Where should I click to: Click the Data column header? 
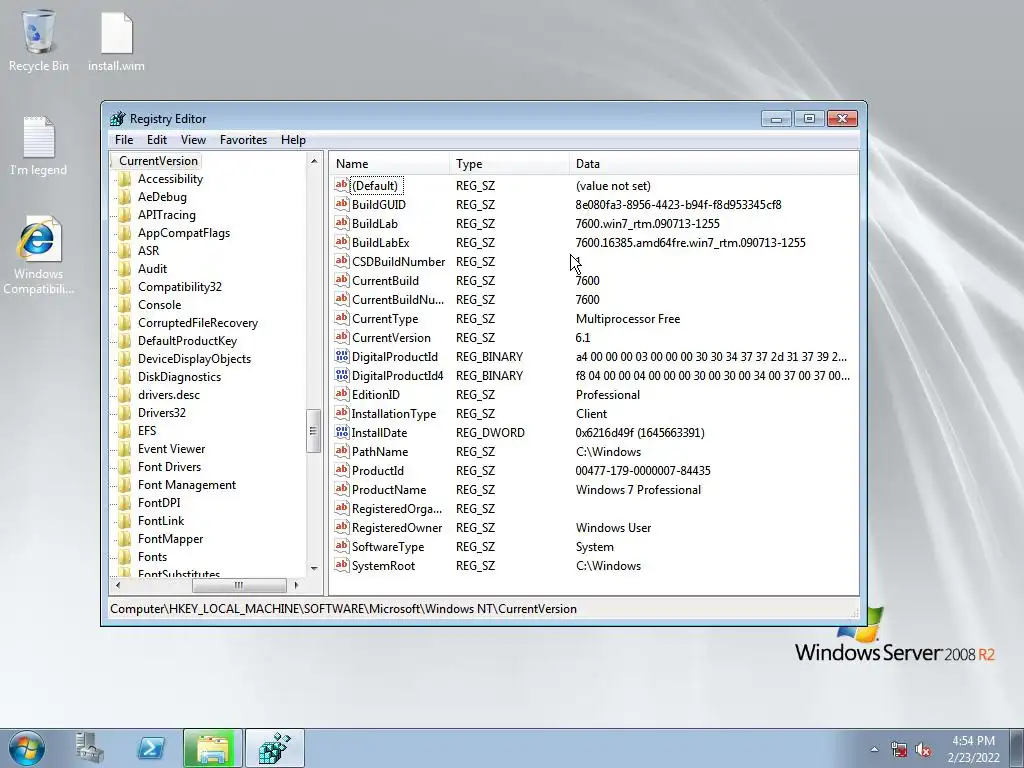(x=714, y=164)
